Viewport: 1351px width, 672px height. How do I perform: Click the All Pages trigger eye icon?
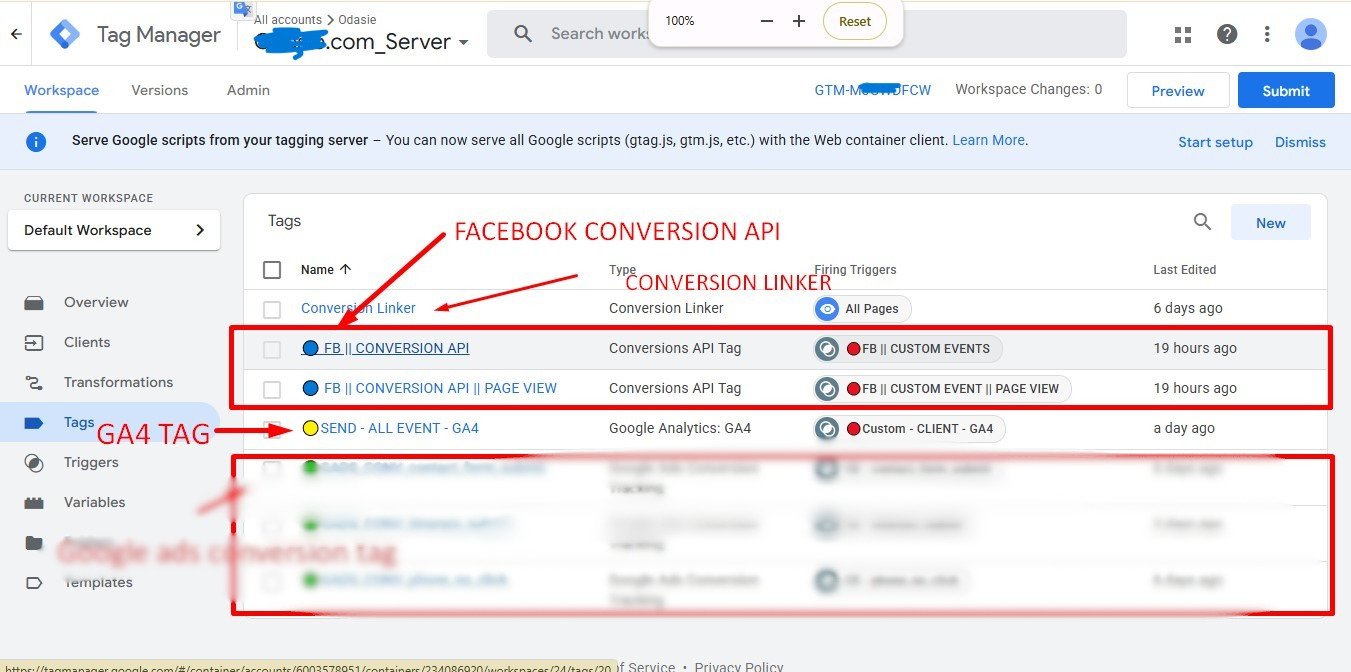(827, 308)
